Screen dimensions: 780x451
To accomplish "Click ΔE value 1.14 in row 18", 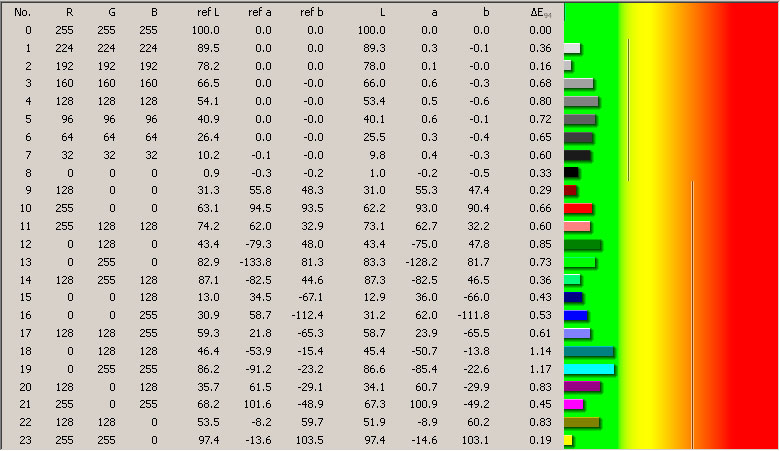I will point(540,351).
